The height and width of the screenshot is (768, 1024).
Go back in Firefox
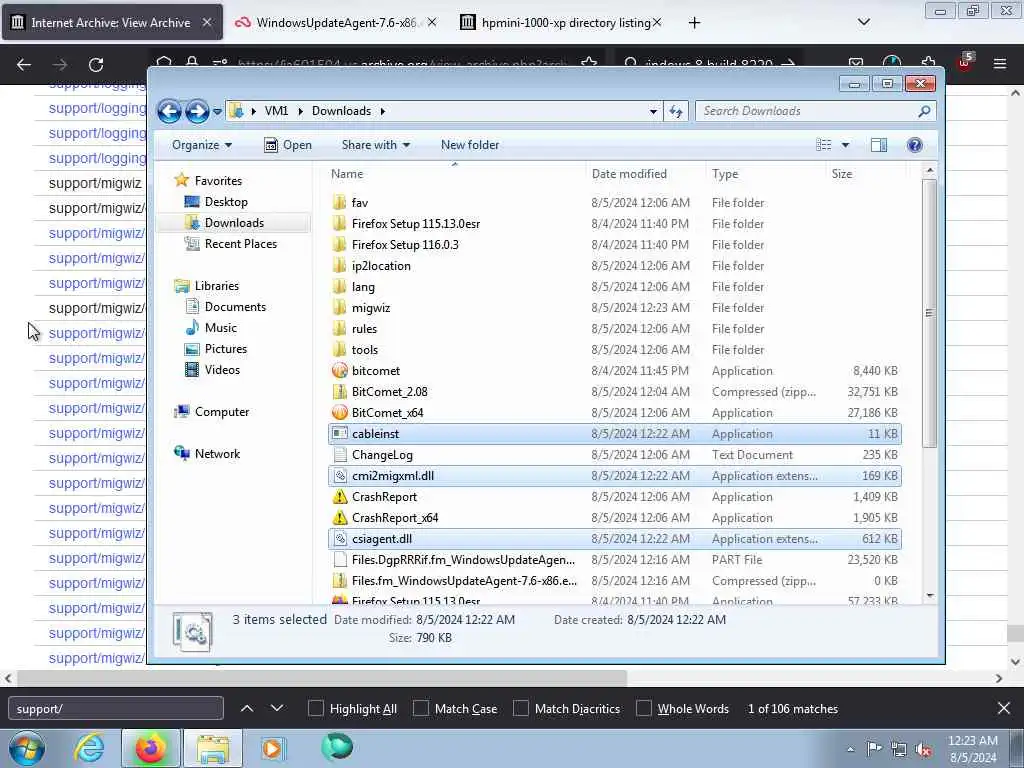point(24,65)
